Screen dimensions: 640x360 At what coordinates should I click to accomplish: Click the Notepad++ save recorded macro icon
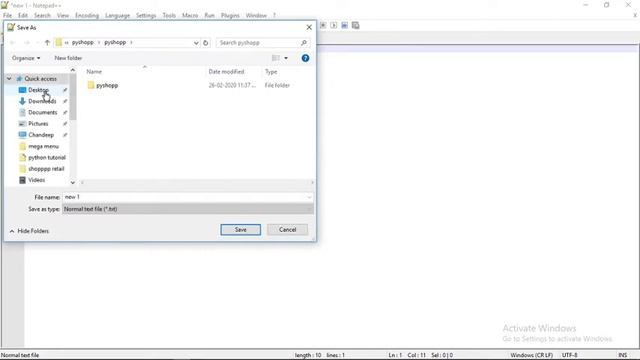tap(356, 25)
